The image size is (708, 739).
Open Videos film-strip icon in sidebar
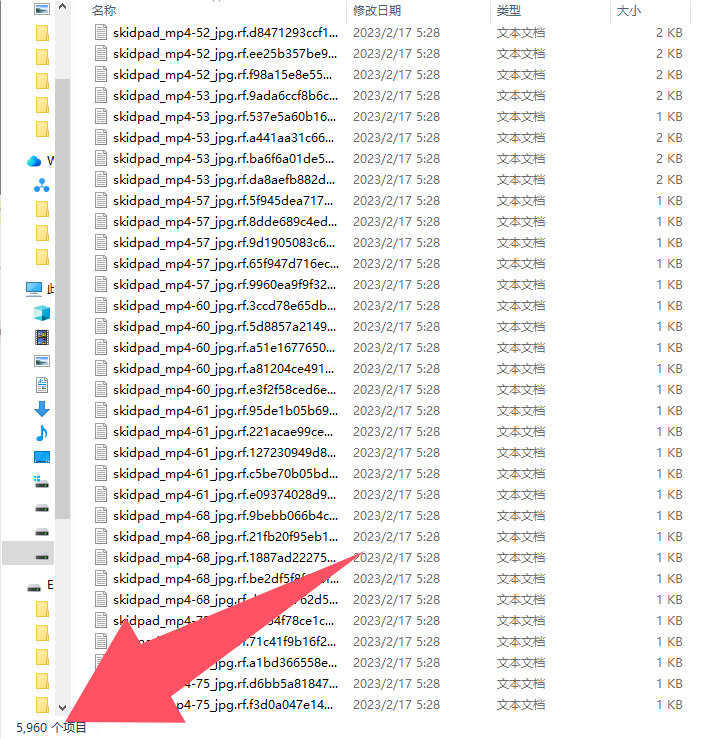pos(42,337)
